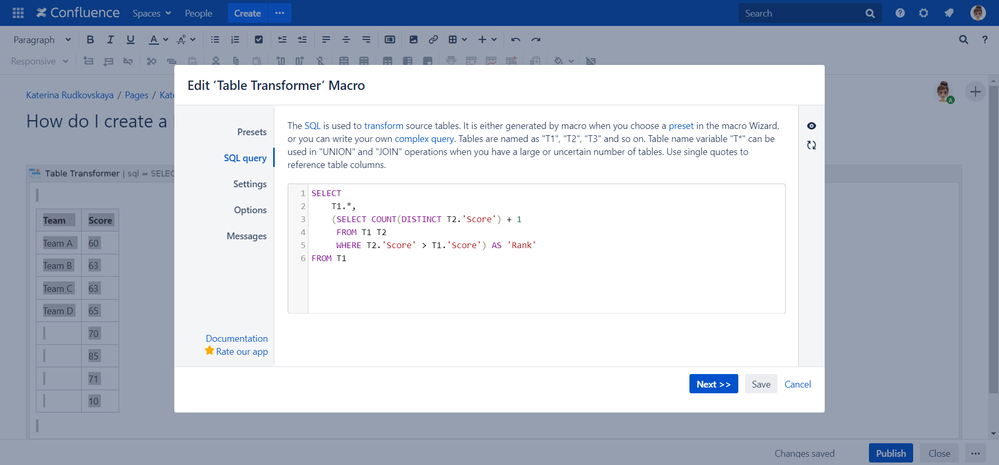The width and height of the screenshot is (999, 465).
Task: Open the Confluence app switcher grid
Action: coord(18,13)
